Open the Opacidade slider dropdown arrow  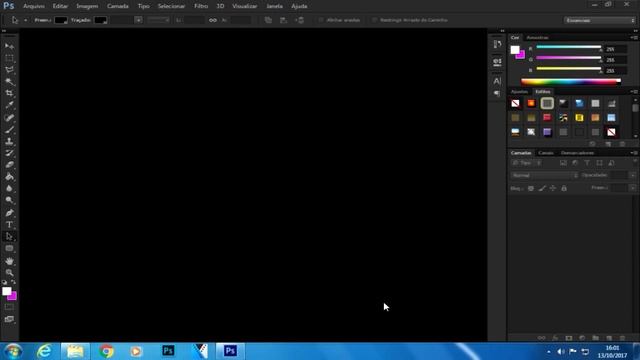[632, 175]
